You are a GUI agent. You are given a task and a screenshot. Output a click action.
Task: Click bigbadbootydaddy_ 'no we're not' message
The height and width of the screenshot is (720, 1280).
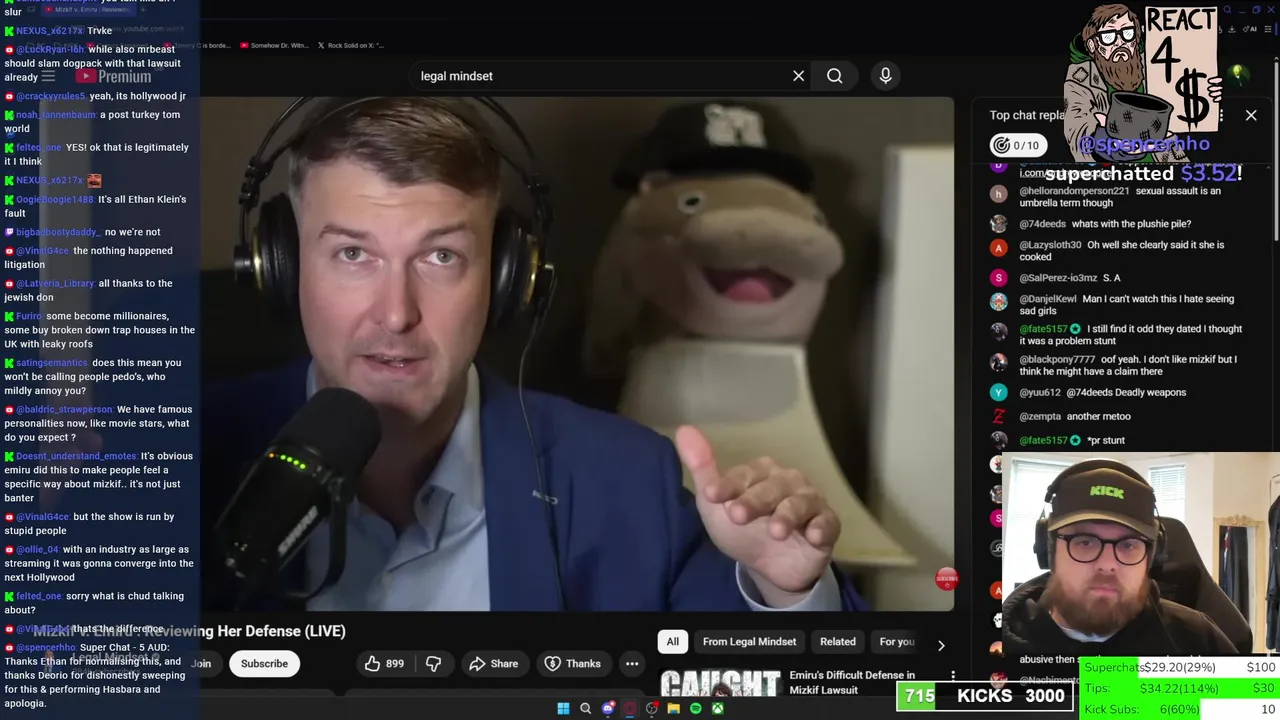tap(82, 232)
